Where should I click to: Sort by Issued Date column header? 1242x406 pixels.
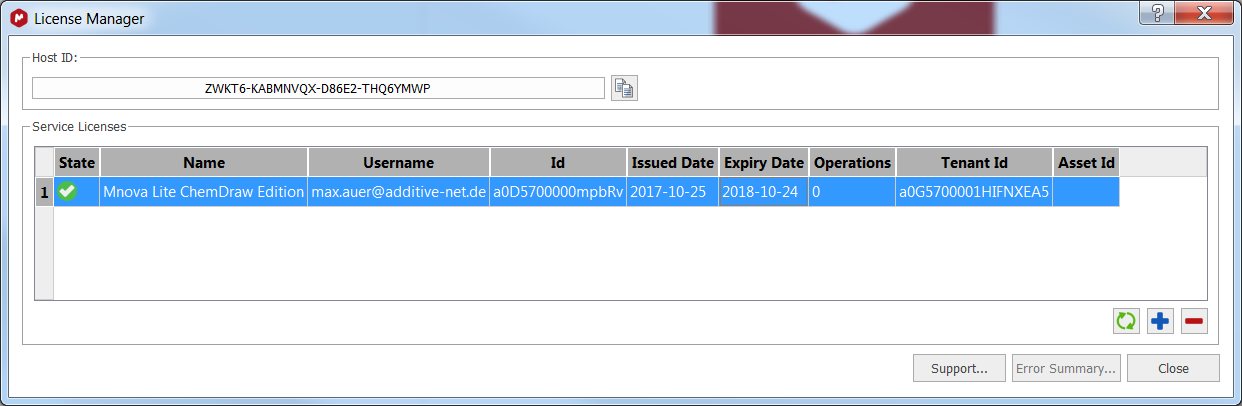(673, 162)
